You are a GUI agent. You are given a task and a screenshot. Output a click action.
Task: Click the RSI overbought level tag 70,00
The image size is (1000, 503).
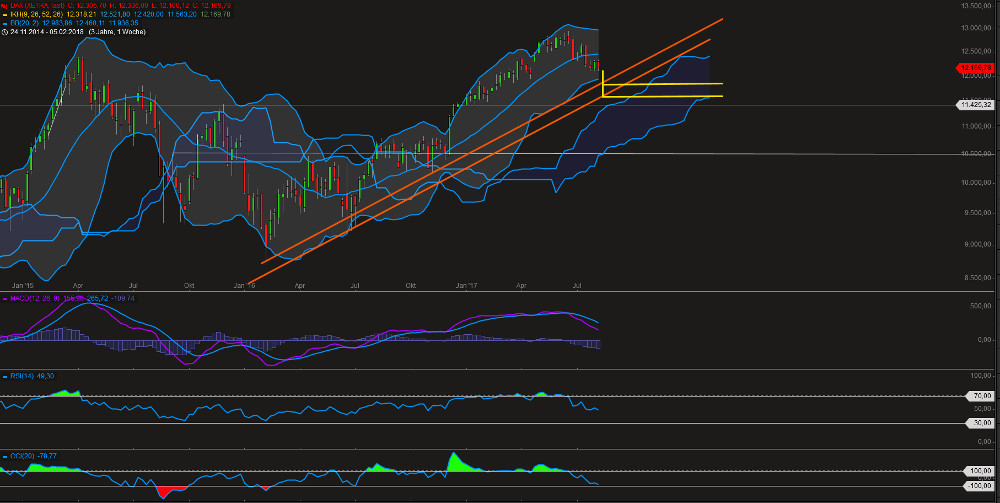coord(982,396)
